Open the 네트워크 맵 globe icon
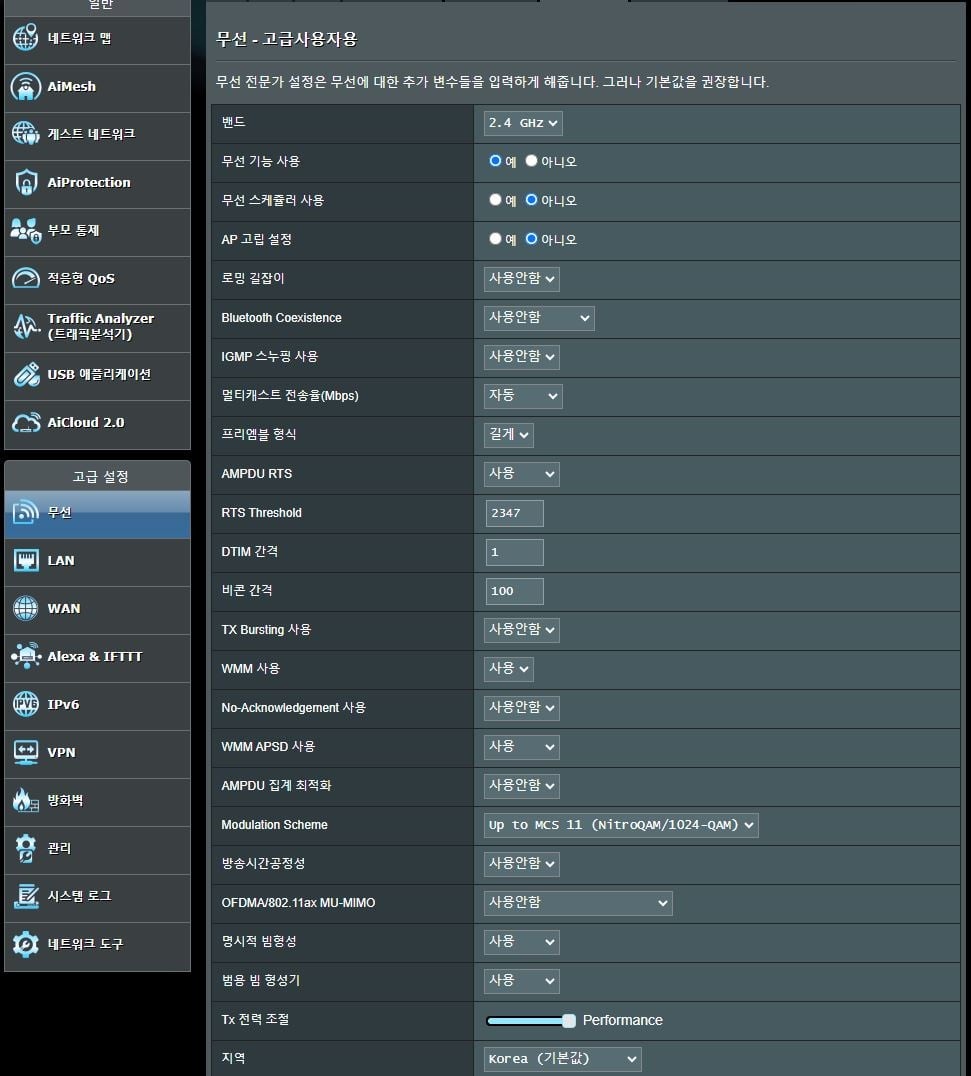 (x=25, y=38)
